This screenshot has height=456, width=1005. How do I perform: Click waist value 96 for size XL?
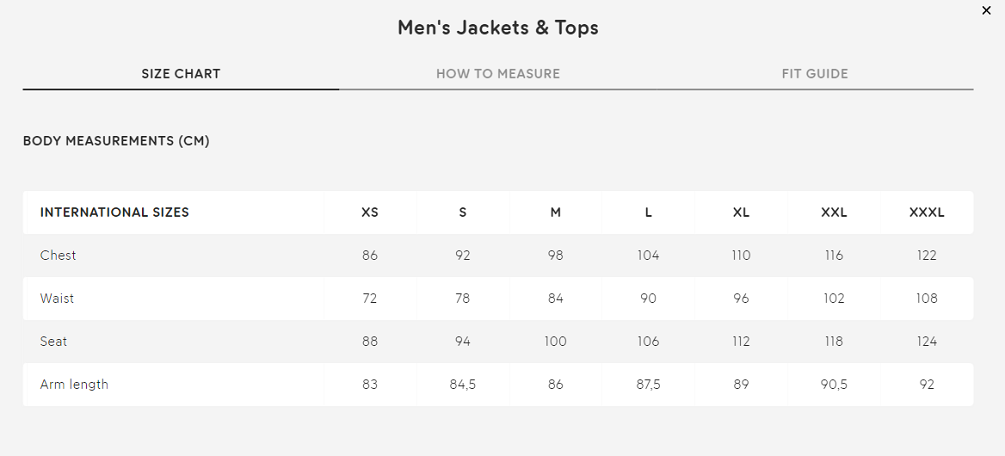(741, 299)
